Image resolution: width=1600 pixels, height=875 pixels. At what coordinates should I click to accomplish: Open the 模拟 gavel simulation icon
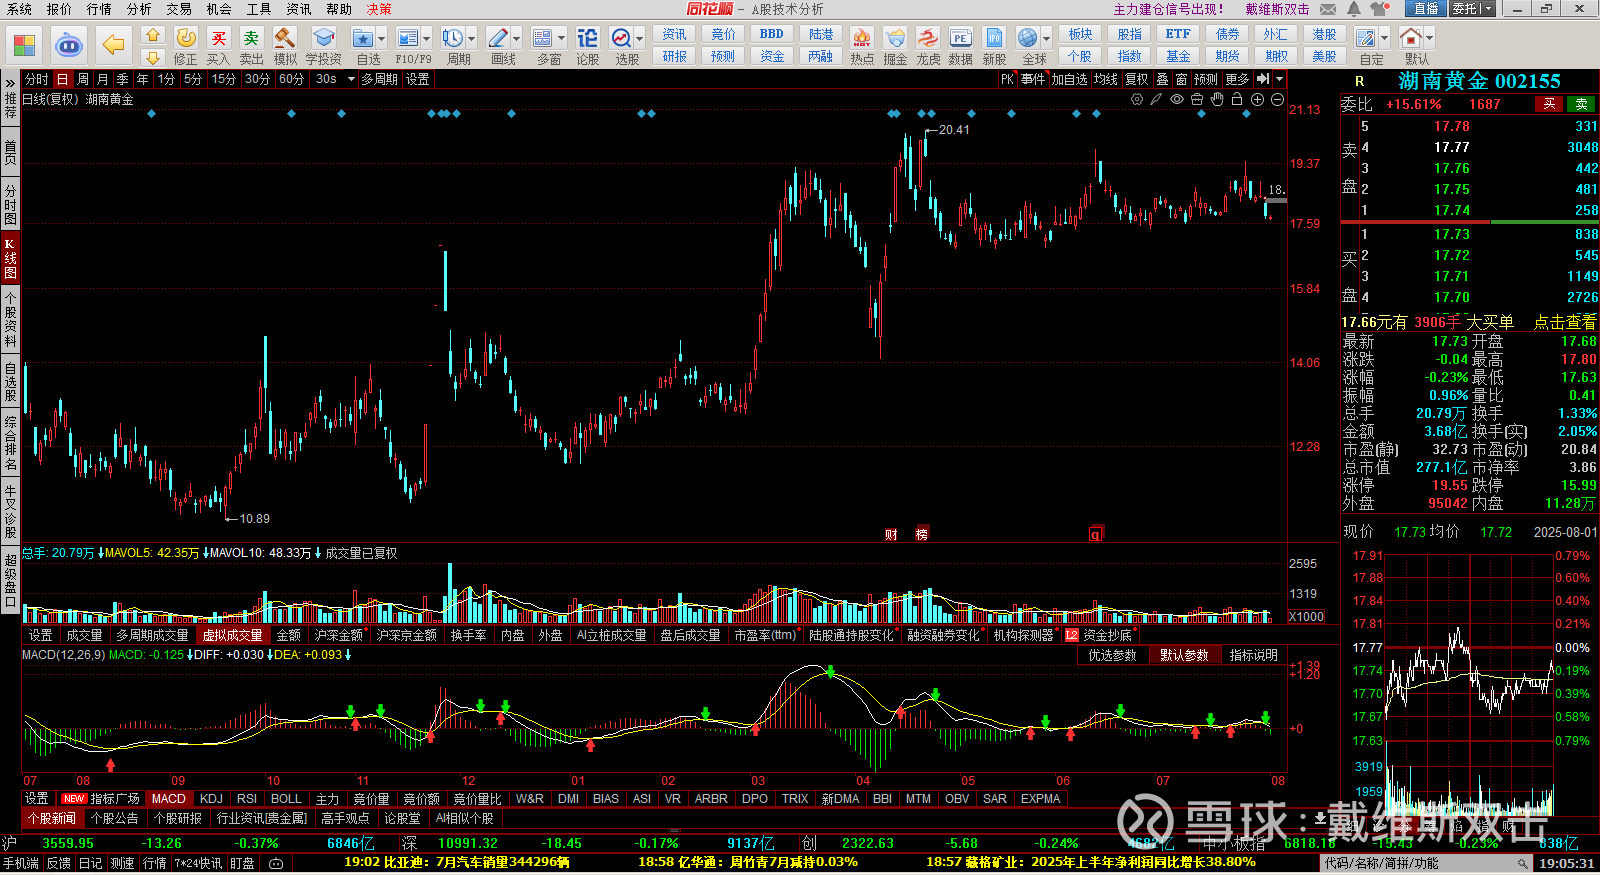pos(285,38)
